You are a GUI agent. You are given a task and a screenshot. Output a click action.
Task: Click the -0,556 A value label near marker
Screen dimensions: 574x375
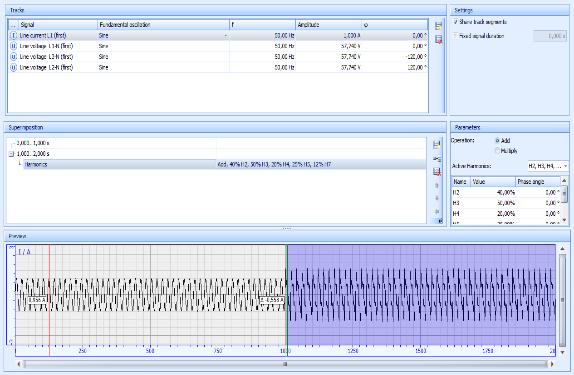(x=272, y=300)
